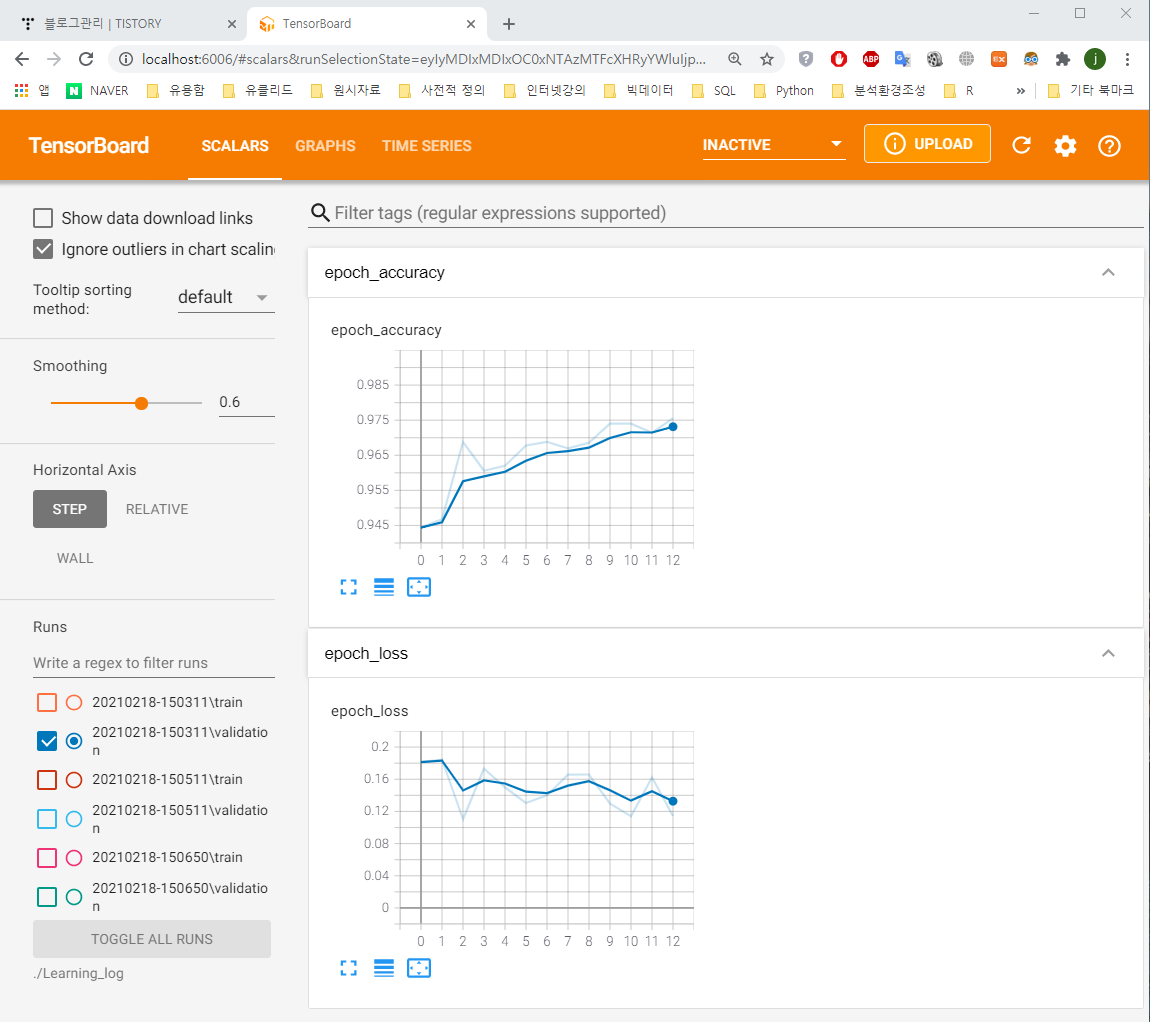Close the TISTORY tab
Viewport: 1150px width, 1022px height.
(x=232, y=23)
